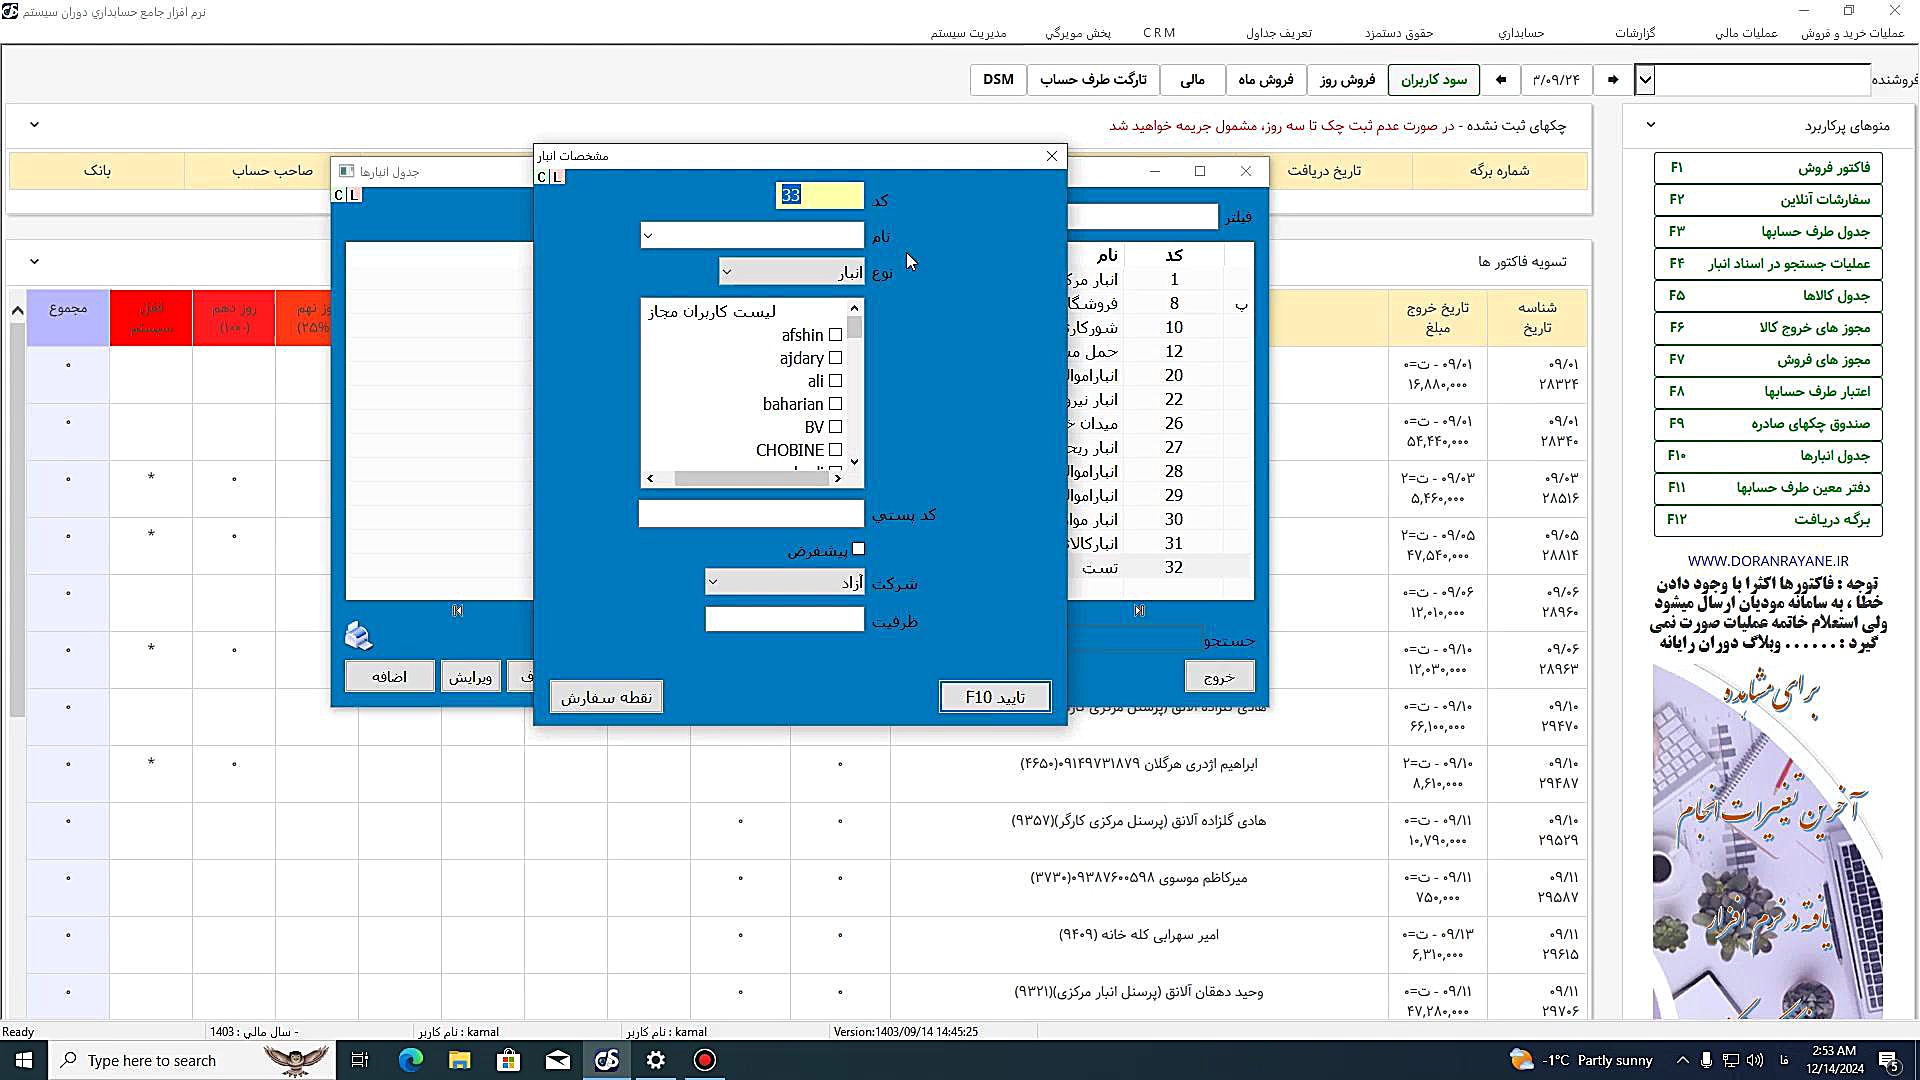1920x1080 pixels.
Task: Click تایید F10 confirm button
Action: (995, 697)
